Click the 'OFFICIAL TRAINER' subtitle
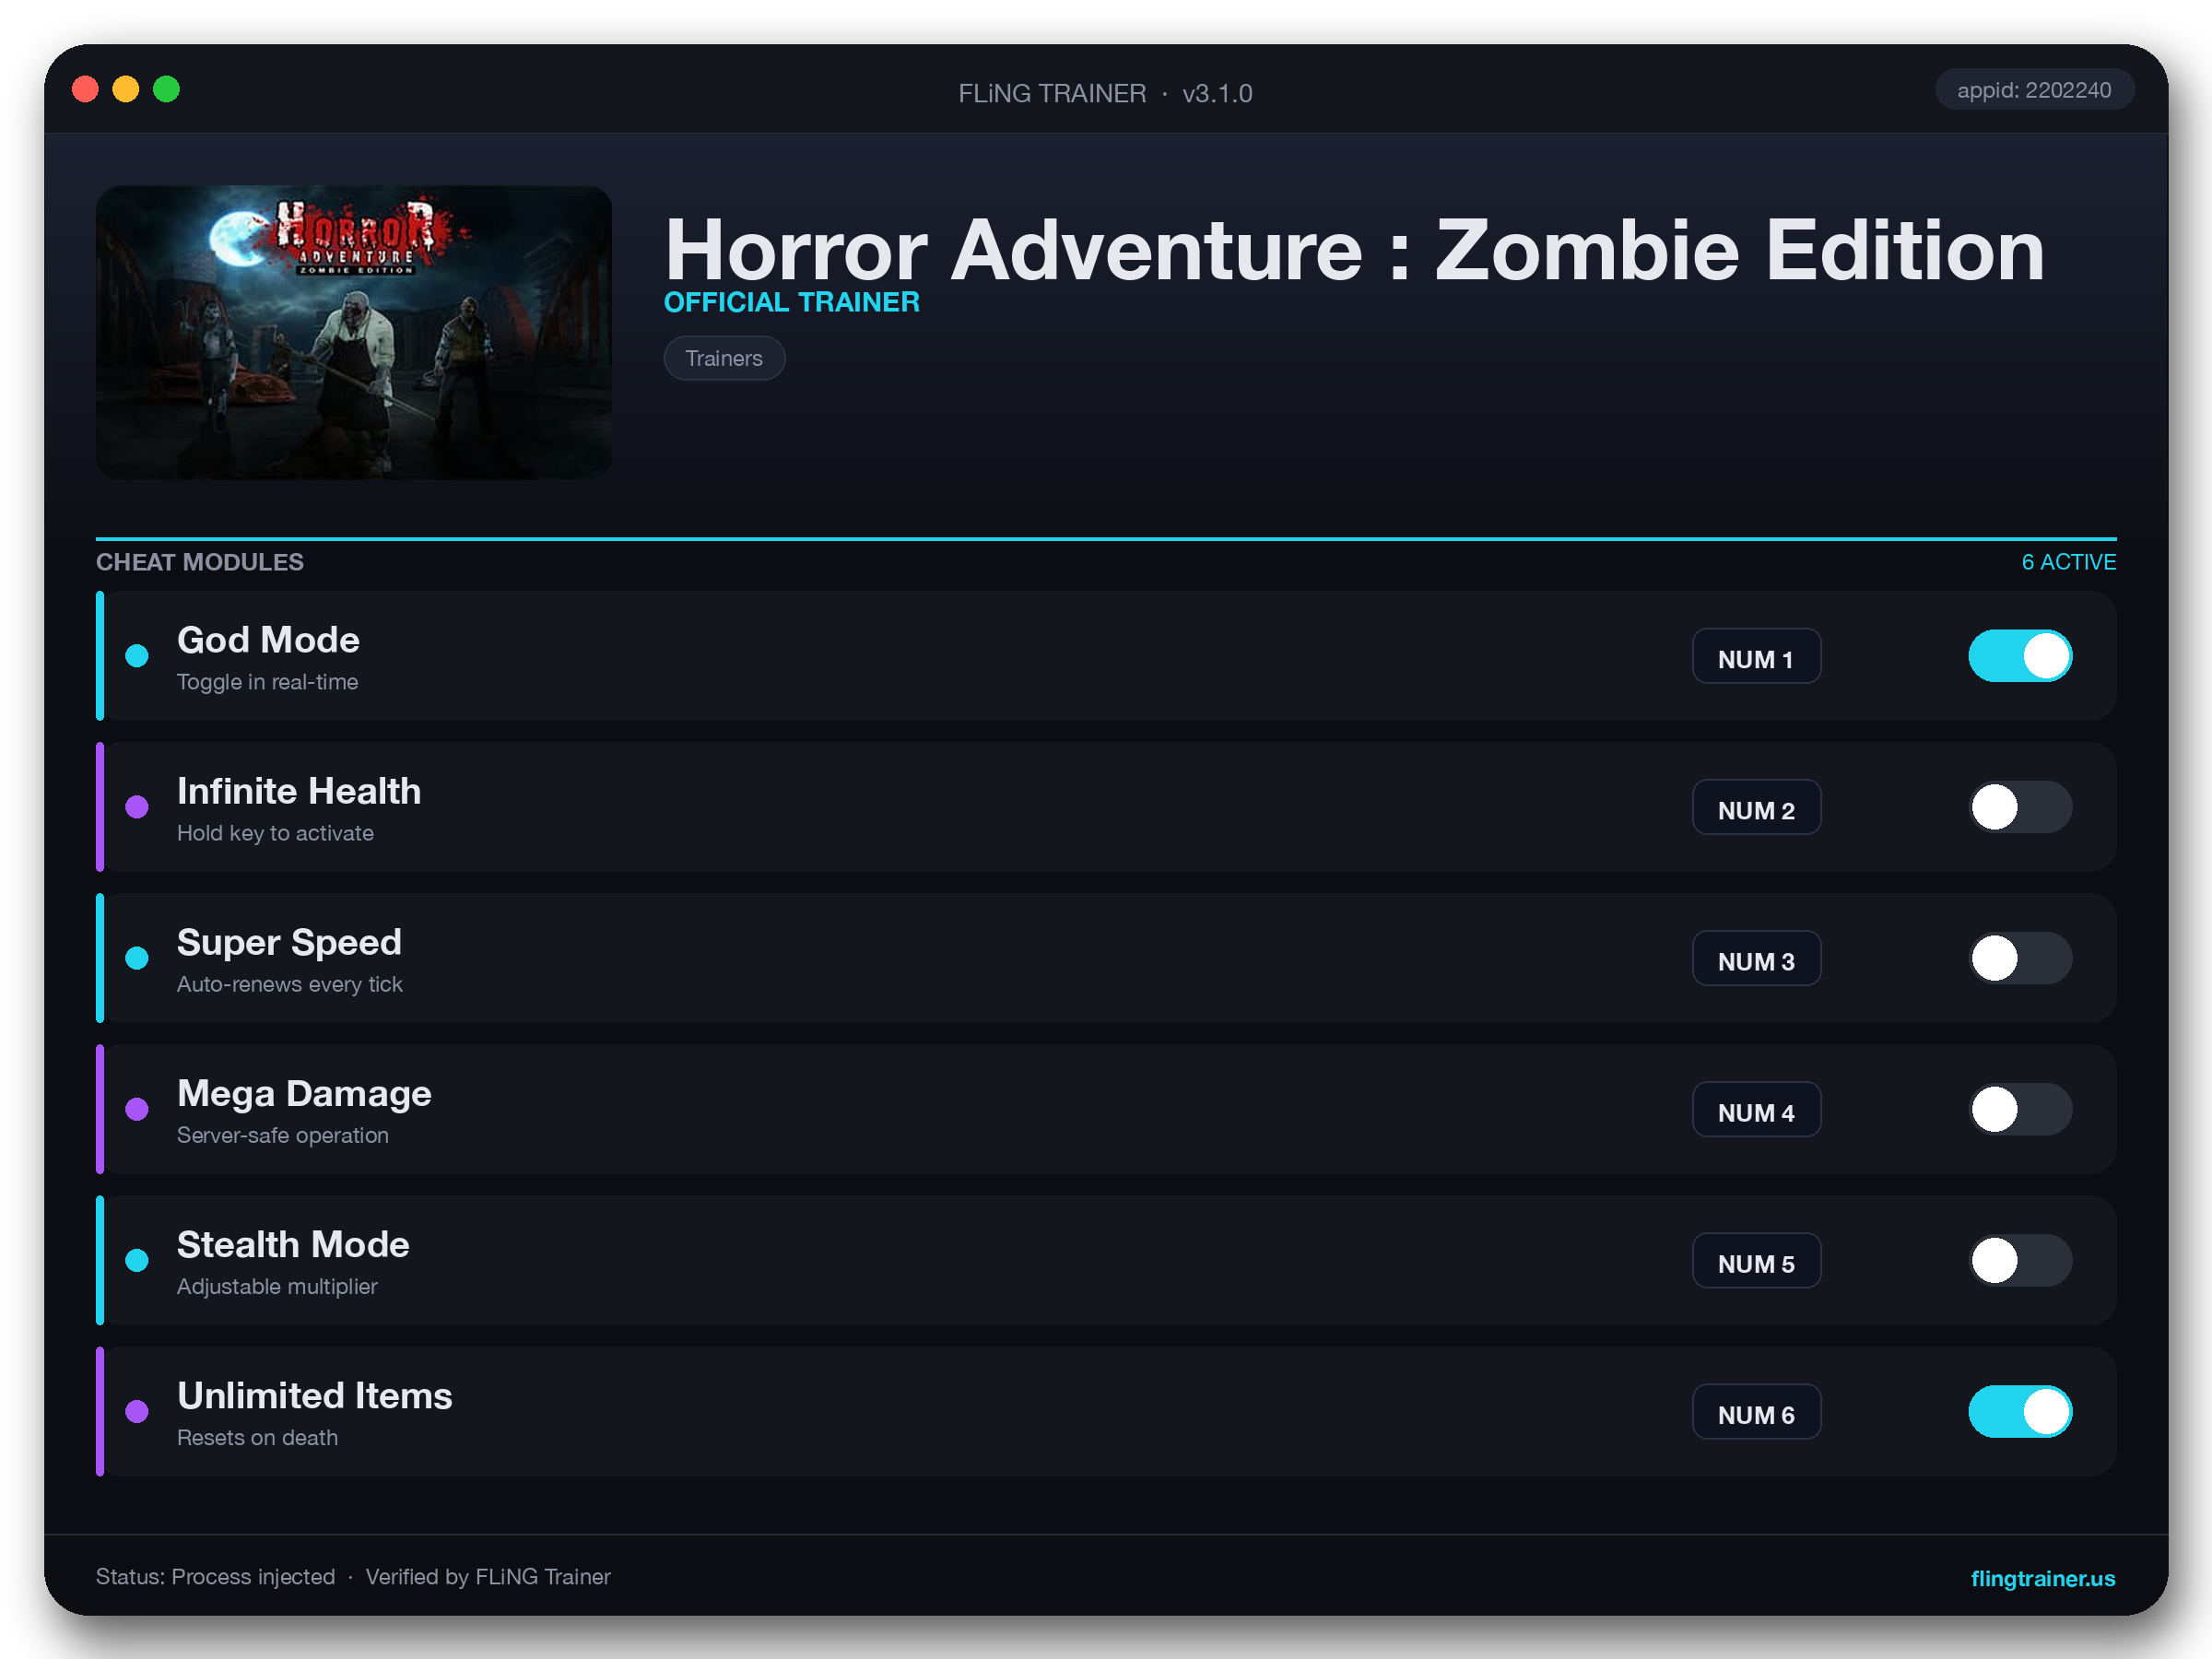This screenshot has height=1659, width=2212. [x=792, y=302]
